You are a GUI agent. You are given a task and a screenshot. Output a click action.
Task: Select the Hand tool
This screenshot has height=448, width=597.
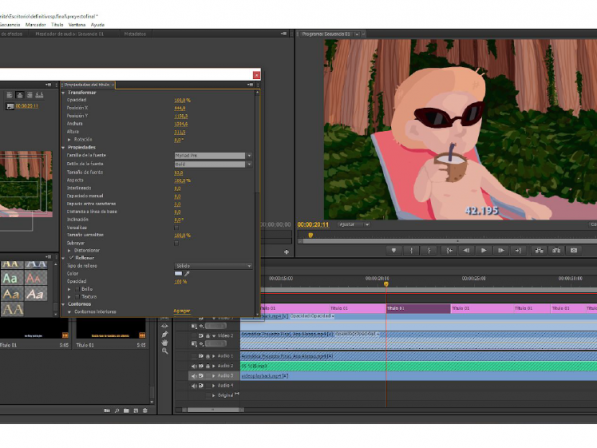pos(164,343)
